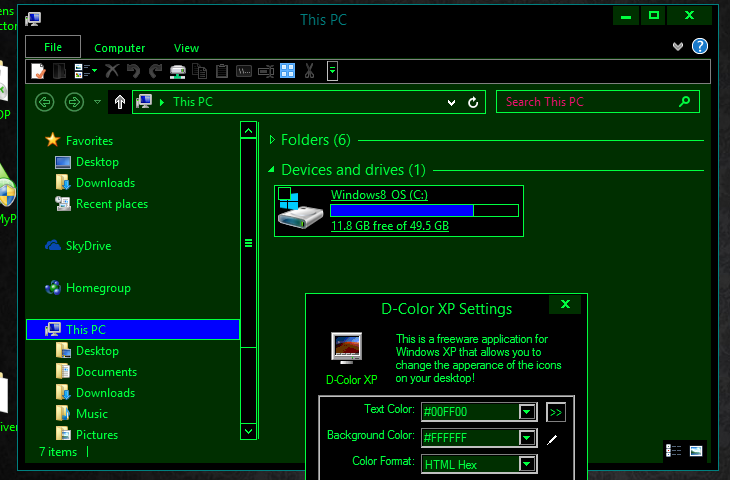Click the >> button beside Text Color
Viewport: 730px width, 480px height.
point(555,412)
